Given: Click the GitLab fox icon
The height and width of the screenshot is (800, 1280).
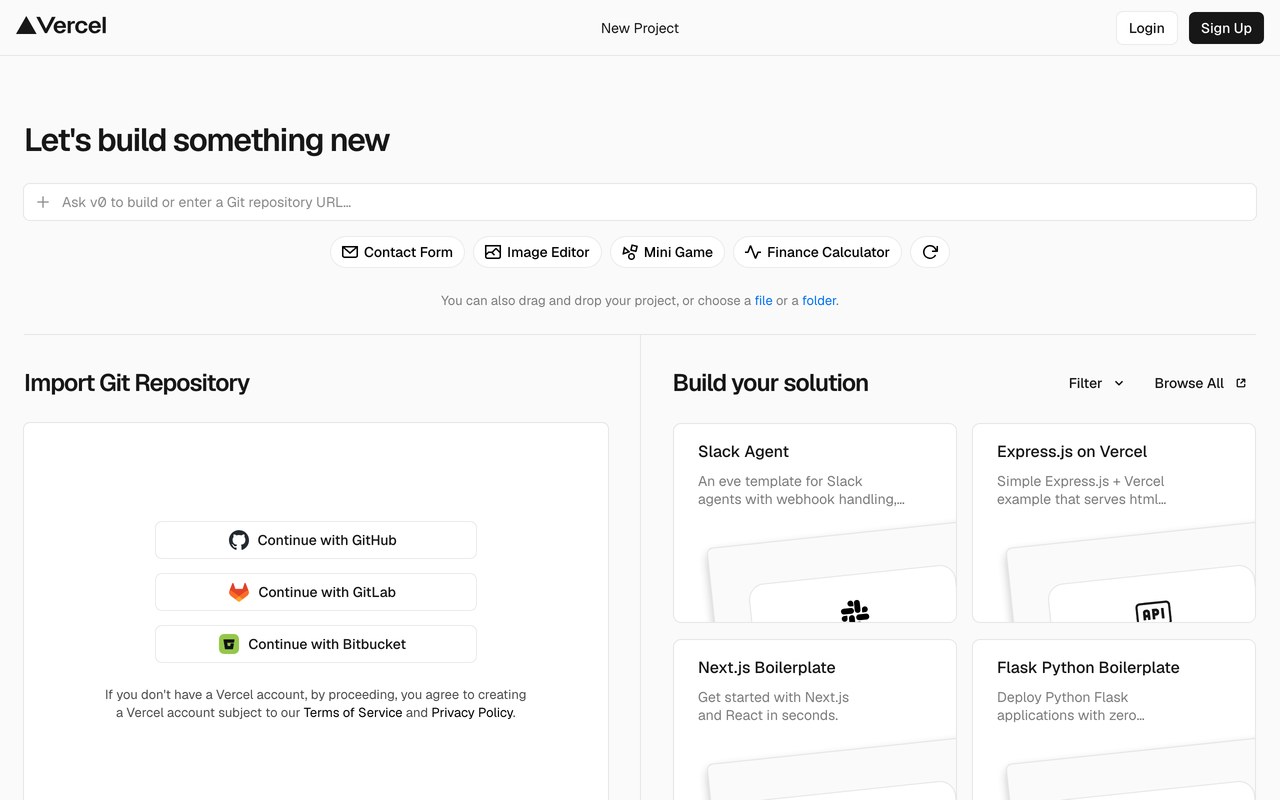Looking at the screenshot, I should click(239, 592).
